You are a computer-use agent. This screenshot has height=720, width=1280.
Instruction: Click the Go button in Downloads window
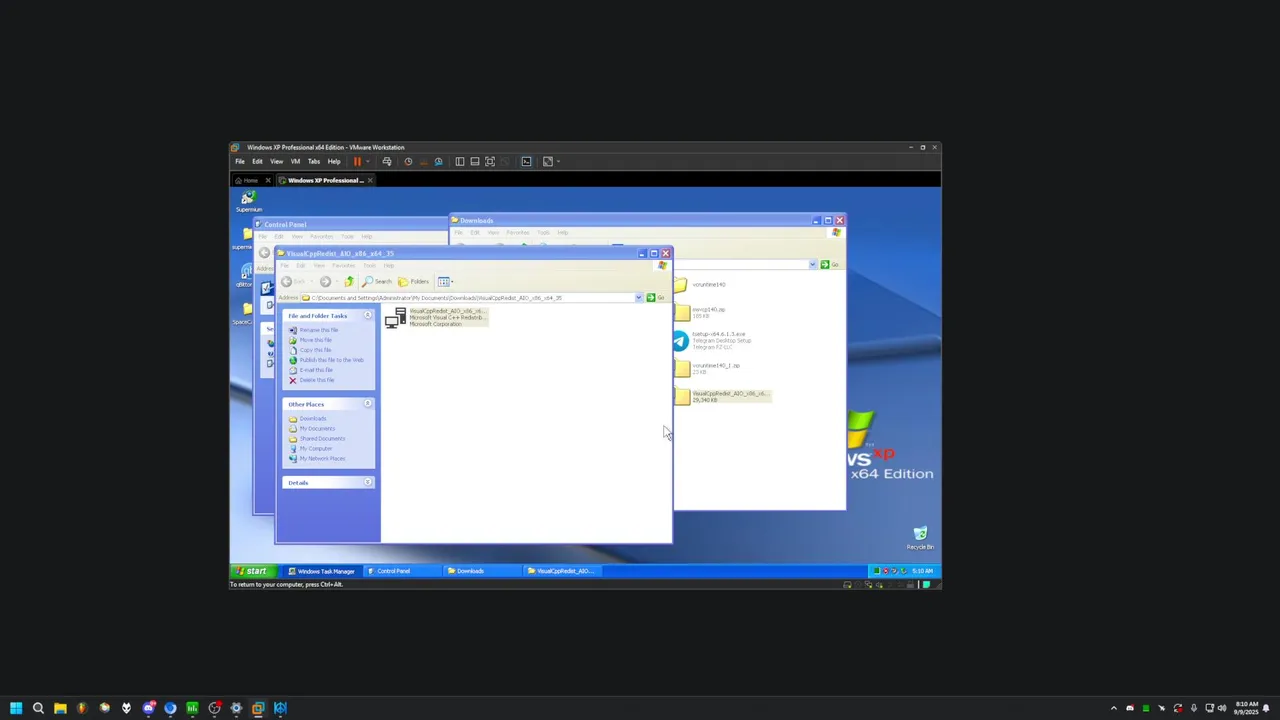830,265
